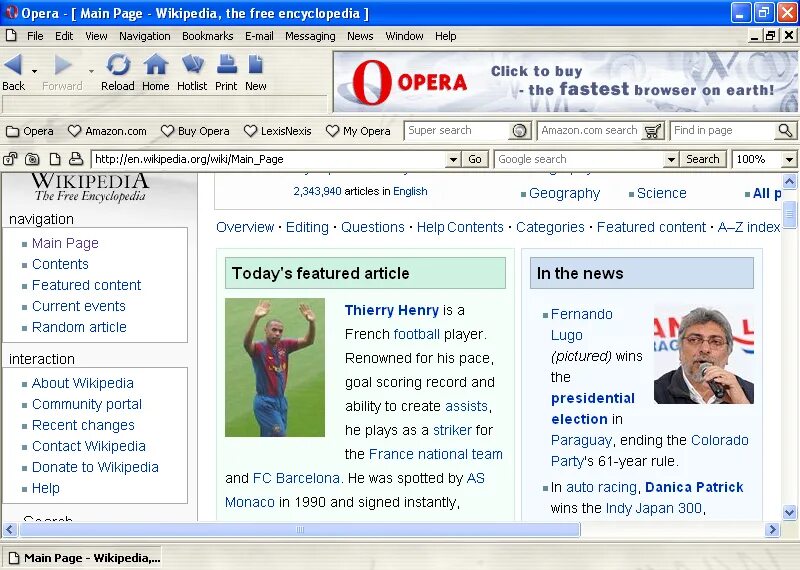Click the Reload page icon
800x570 pixels.
point(118,65)
